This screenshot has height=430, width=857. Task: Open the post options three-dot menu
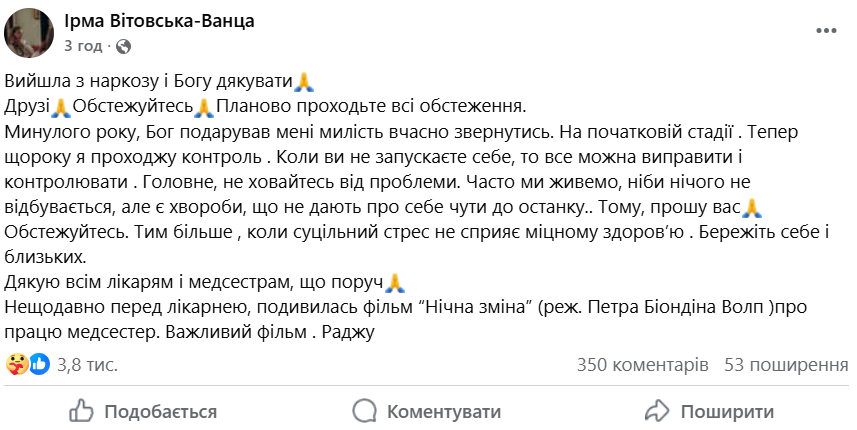826,31
